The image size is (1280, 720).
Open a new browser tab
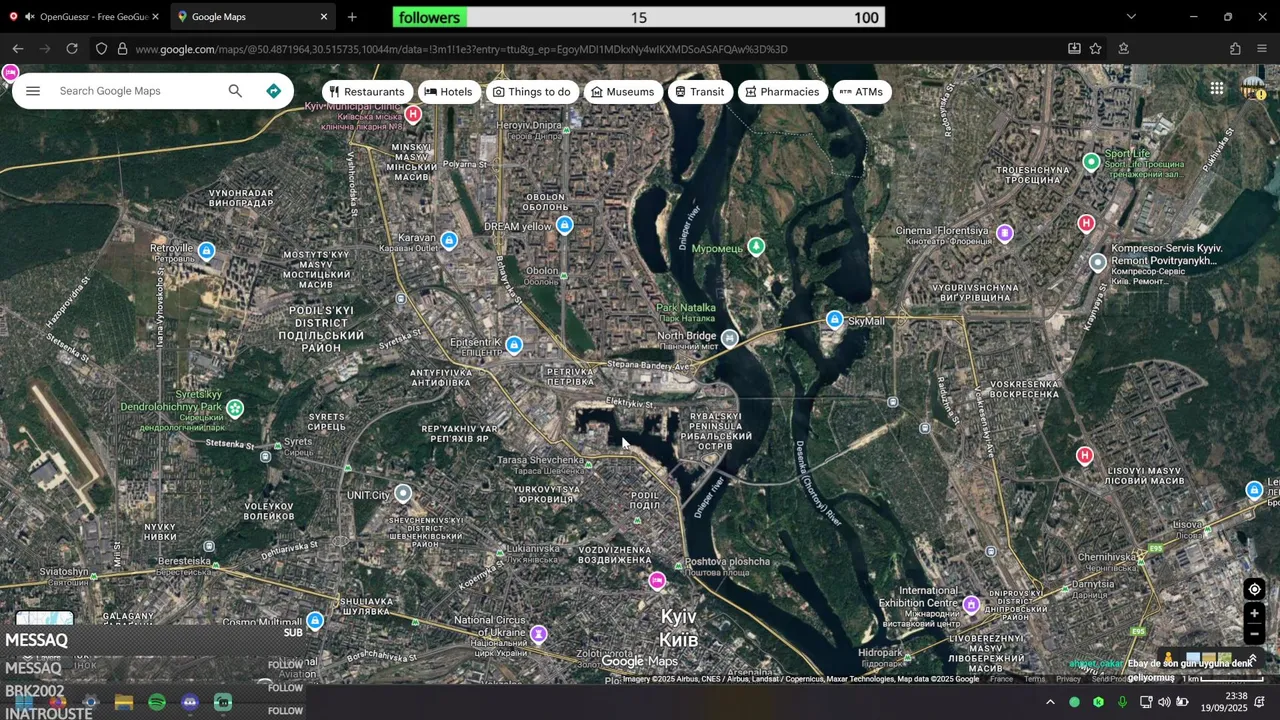(352, 17)
